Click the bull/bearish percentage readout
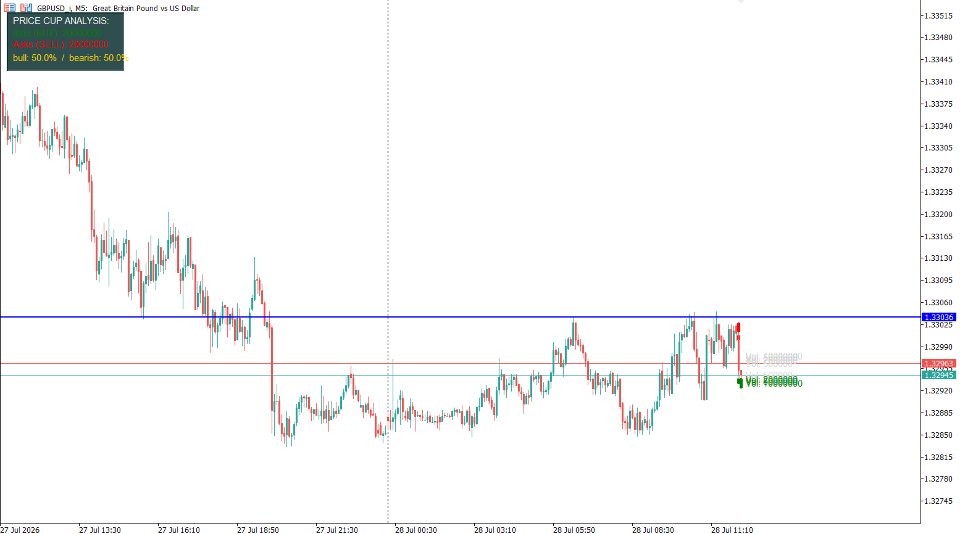 point(70,58)
